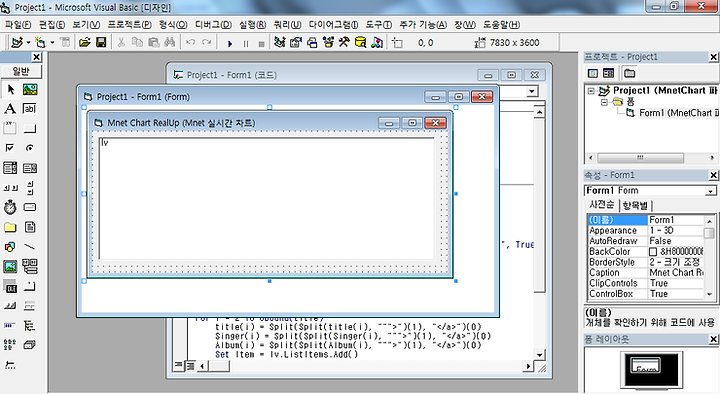Pick the ComboBox control tool

click(10, 168)
